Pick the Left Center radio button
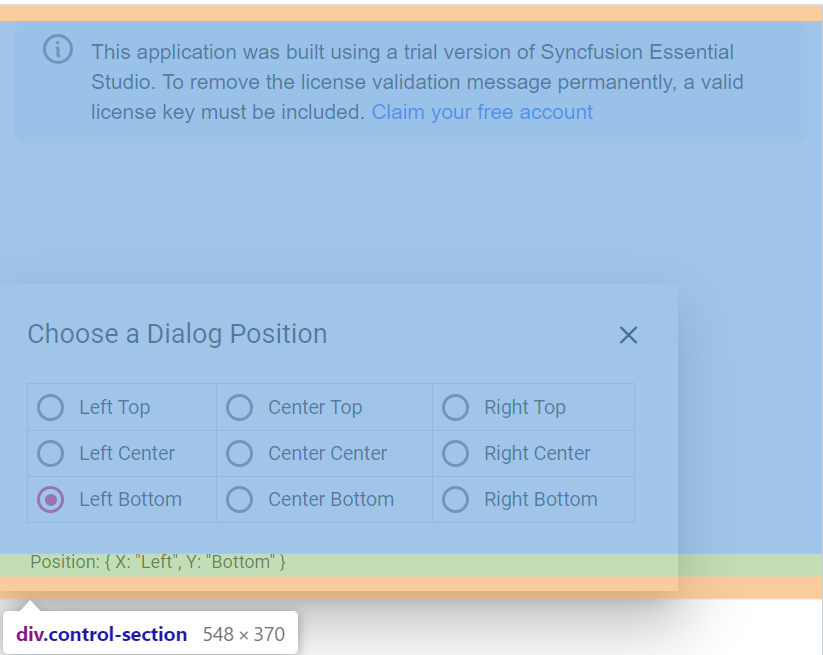Viewport: 823px width, 655px height. [50, 453]
